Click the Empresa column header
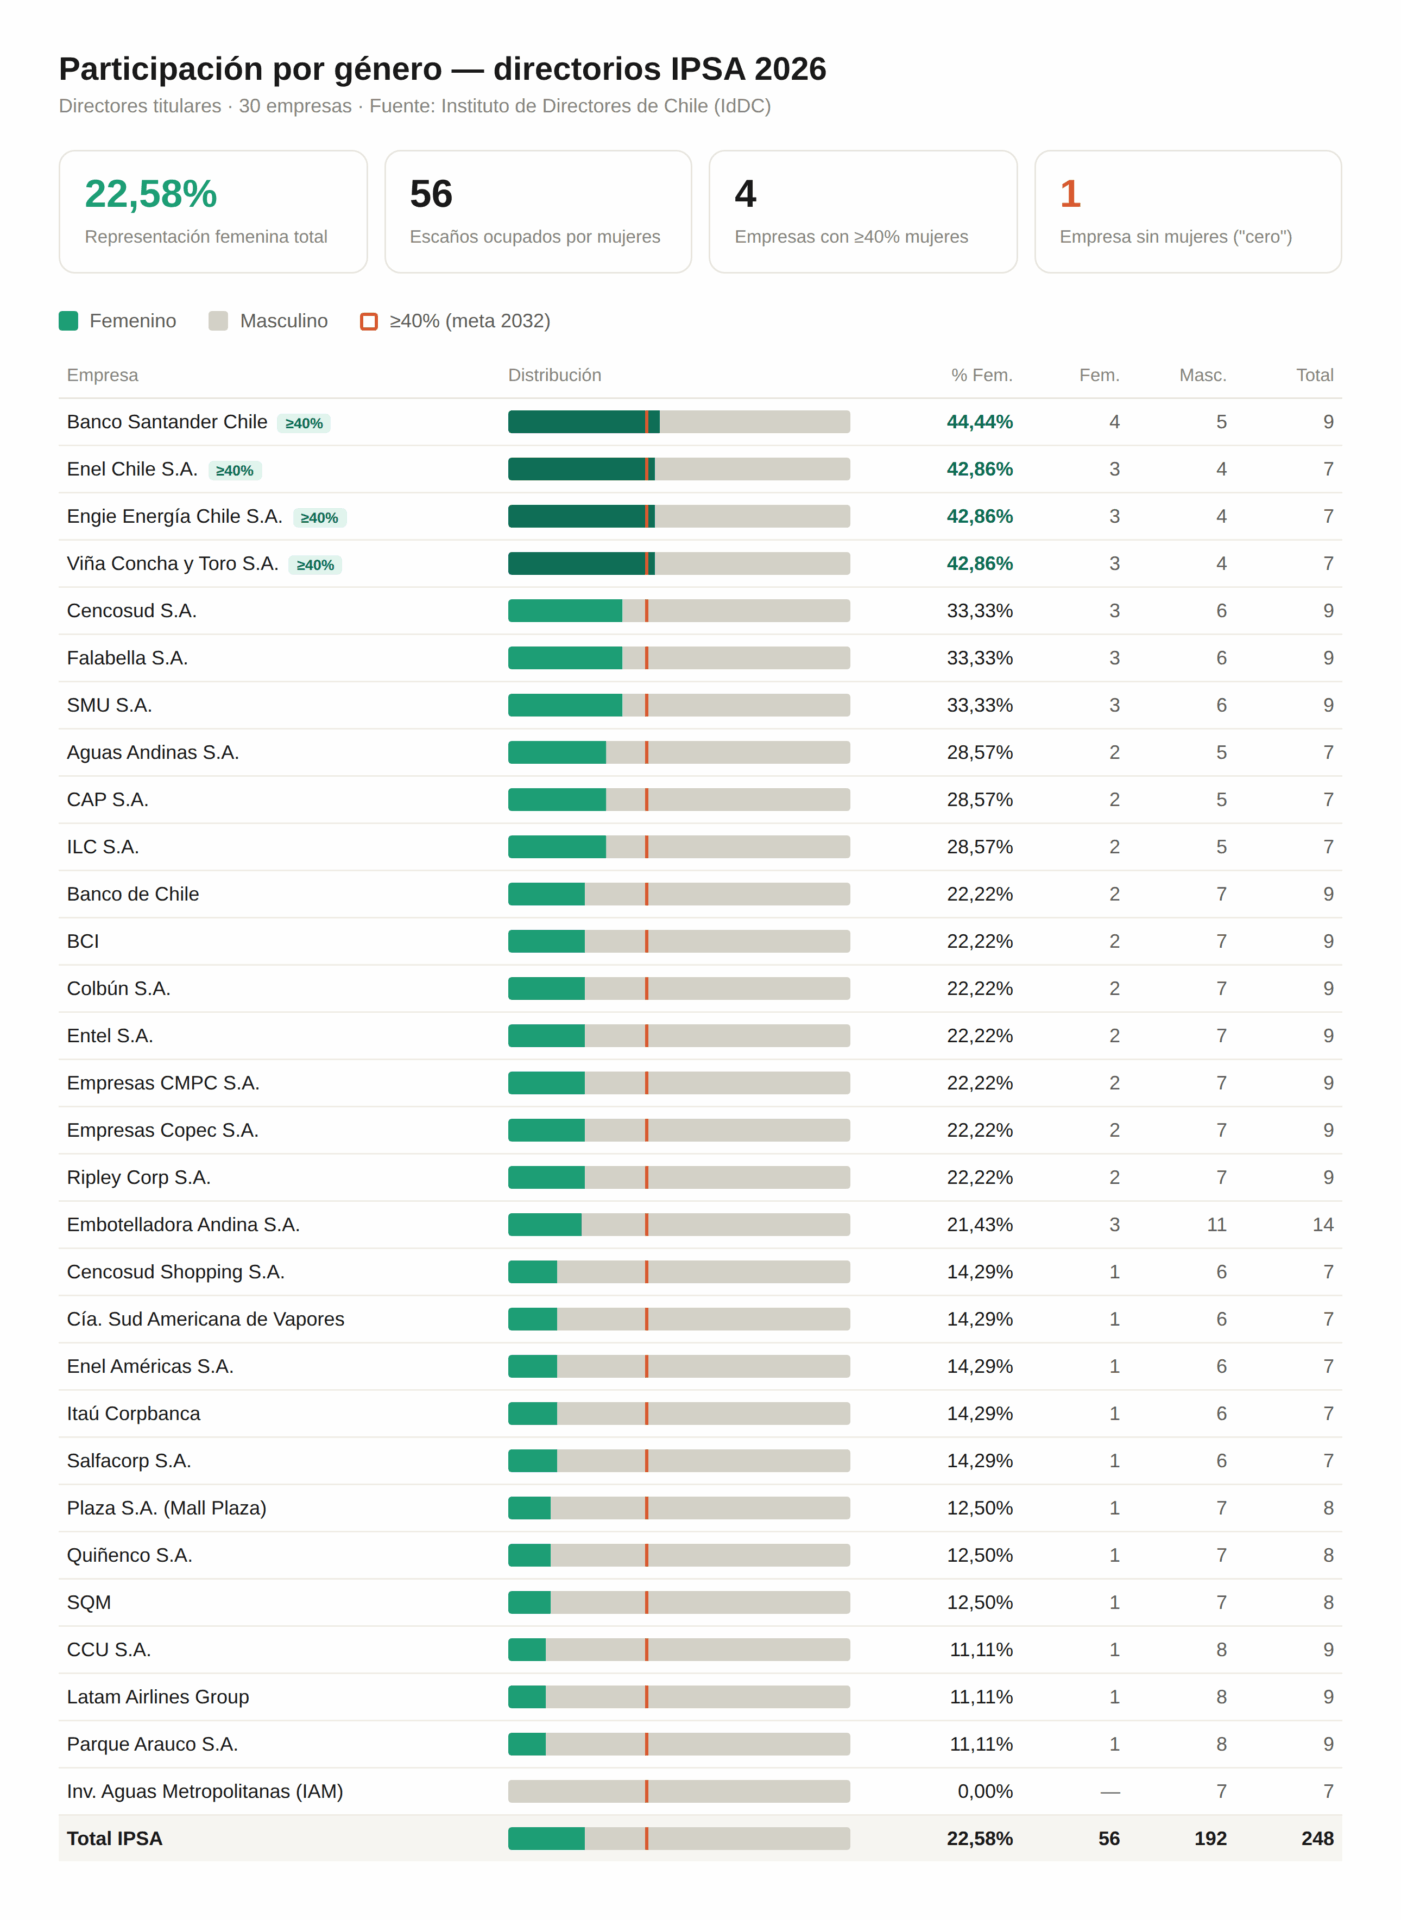 [102, 375]
